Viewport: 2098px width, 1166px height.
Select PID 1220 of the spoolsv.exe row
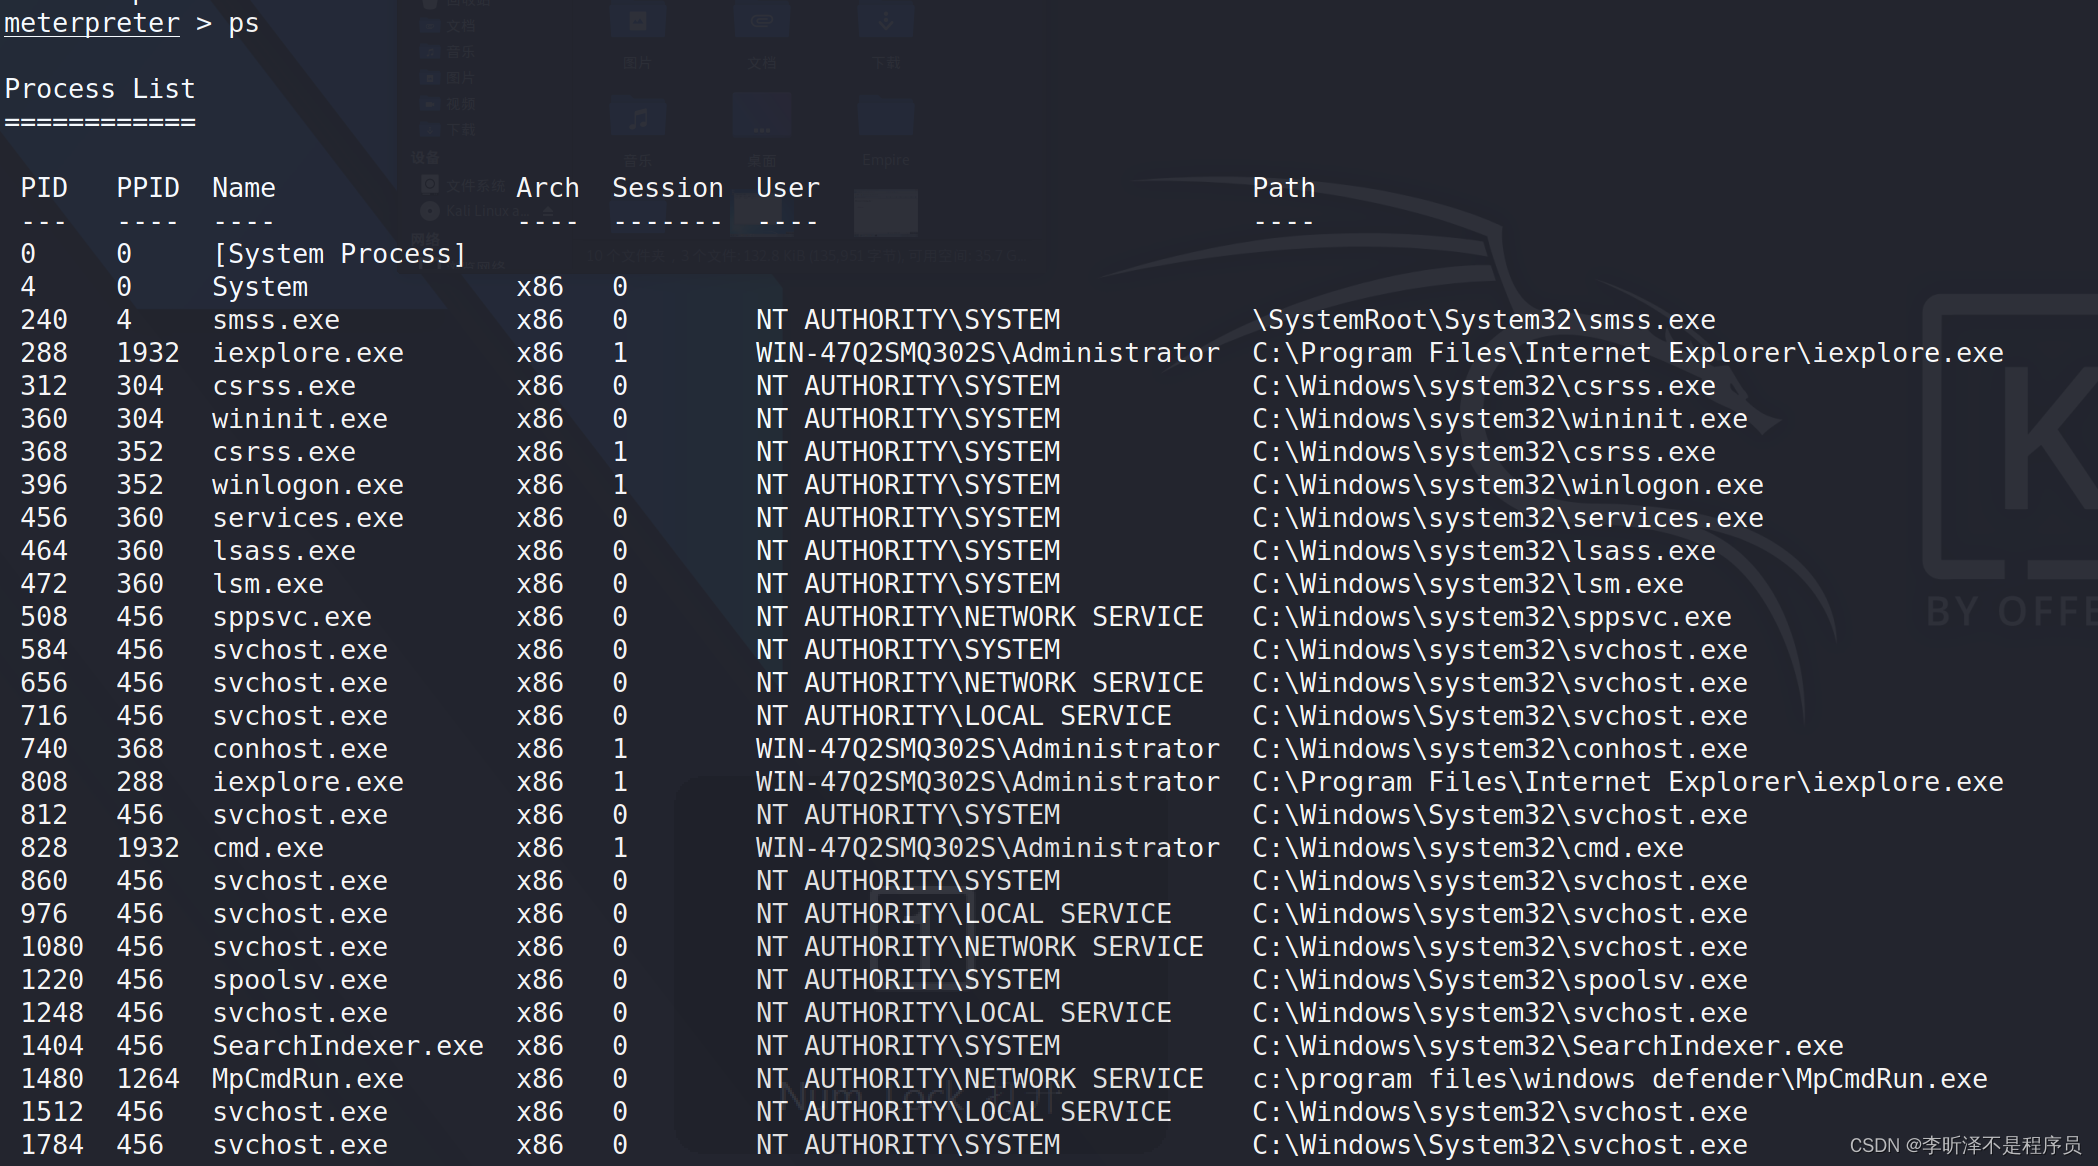(x=52, y=980)
